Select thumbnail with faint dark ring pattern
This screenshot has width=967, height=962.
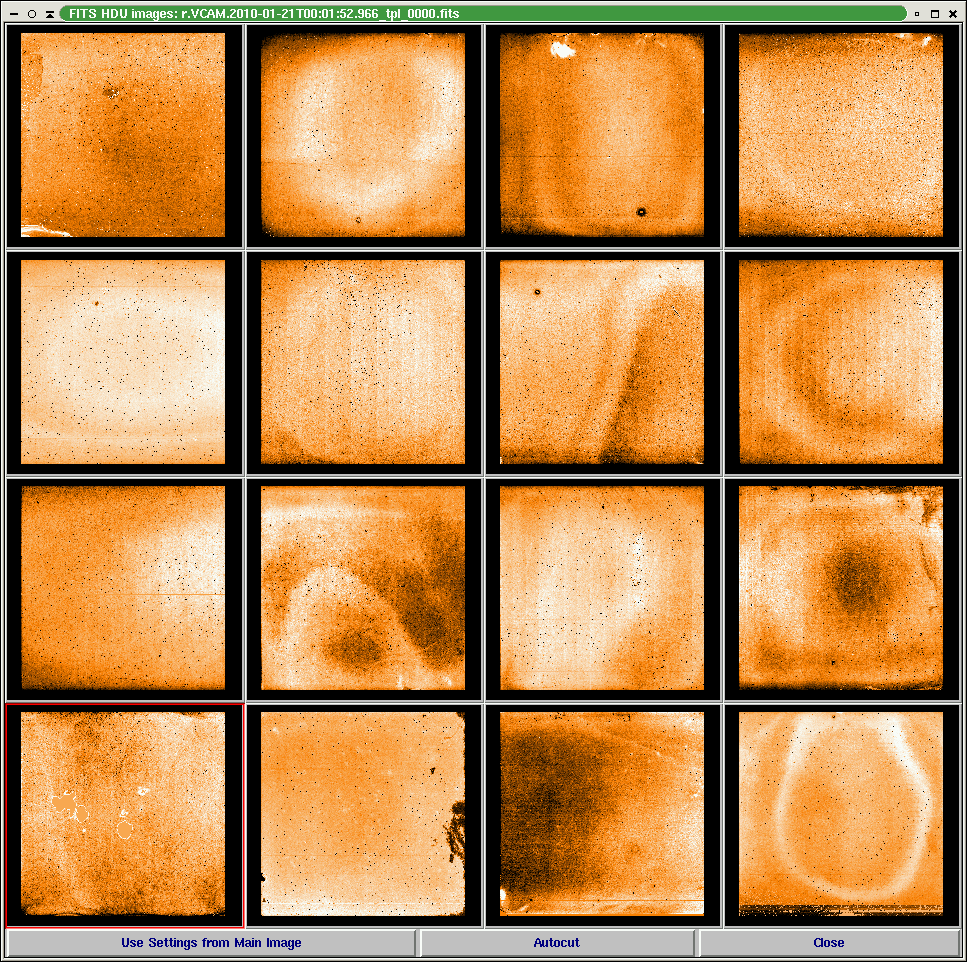tap(841, 362)
